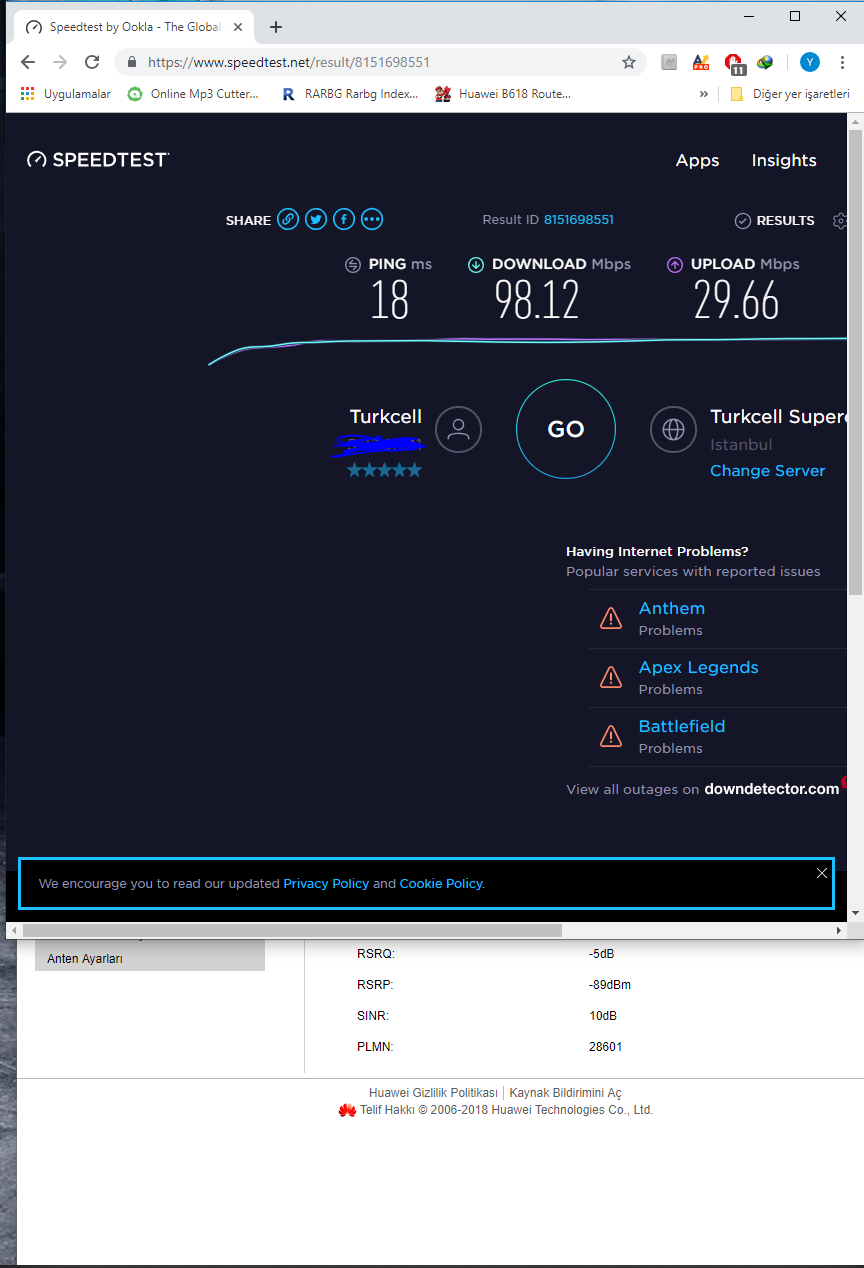Select the RSRP value -89dBm
864x1268 pixels.
[610, 985]
